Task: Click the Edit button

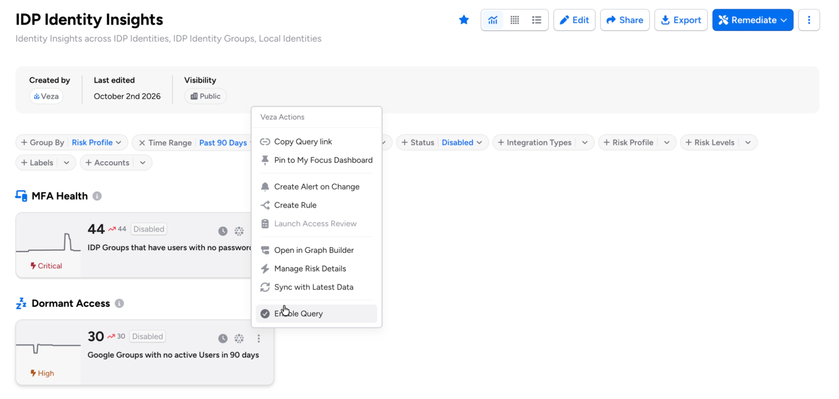Action: pyautogui.click(x=574, y=20)
